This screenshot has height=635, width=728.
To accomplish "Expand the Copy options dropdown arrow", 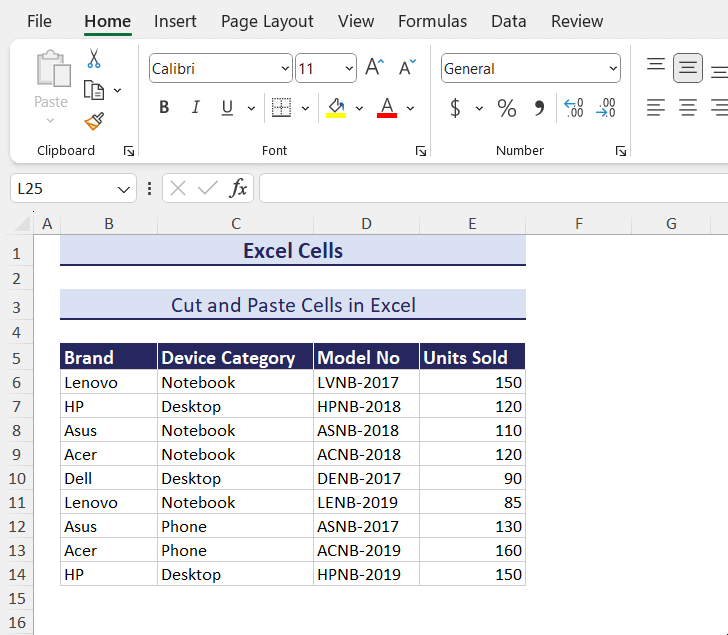I will click(x=117, y=91).
